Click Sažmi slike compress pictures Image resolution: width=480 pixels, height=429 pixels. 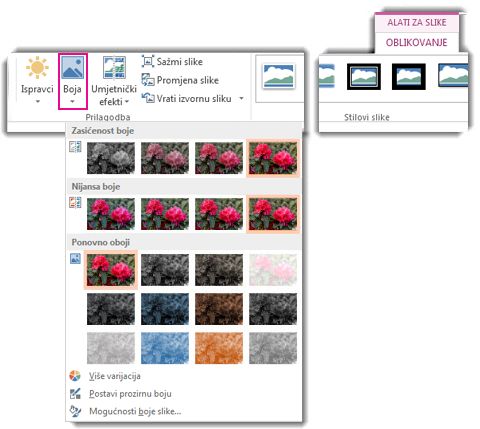[172, 62]
